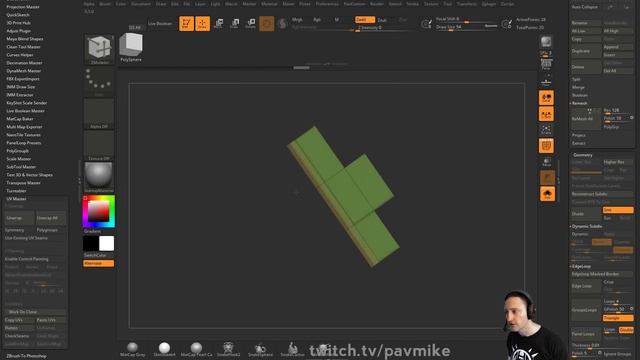The width and height of the screenshot is (640, 360).
Task: Open the Transpose Master plugin
Action: pos(24,183)
